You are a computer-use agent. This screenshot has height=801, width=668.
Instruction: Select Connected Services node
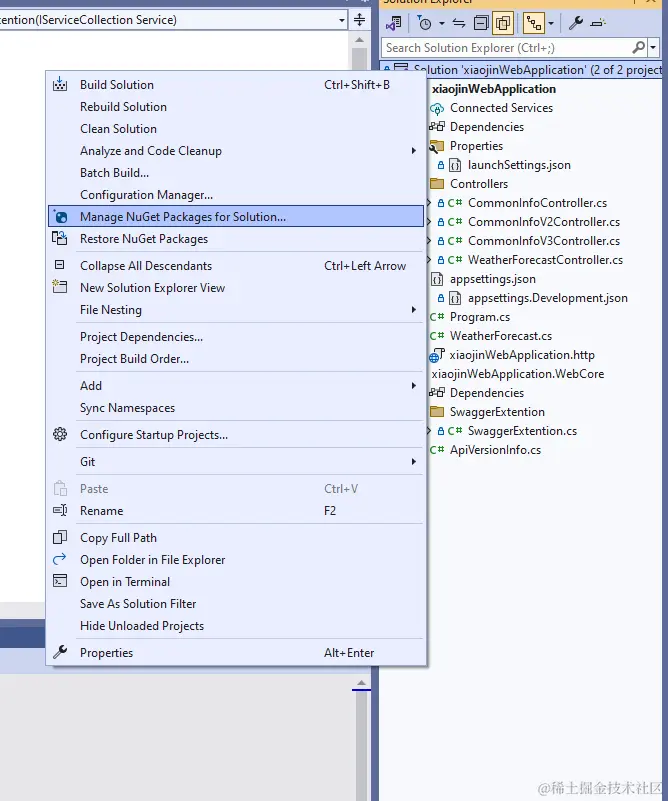point(501,108)
